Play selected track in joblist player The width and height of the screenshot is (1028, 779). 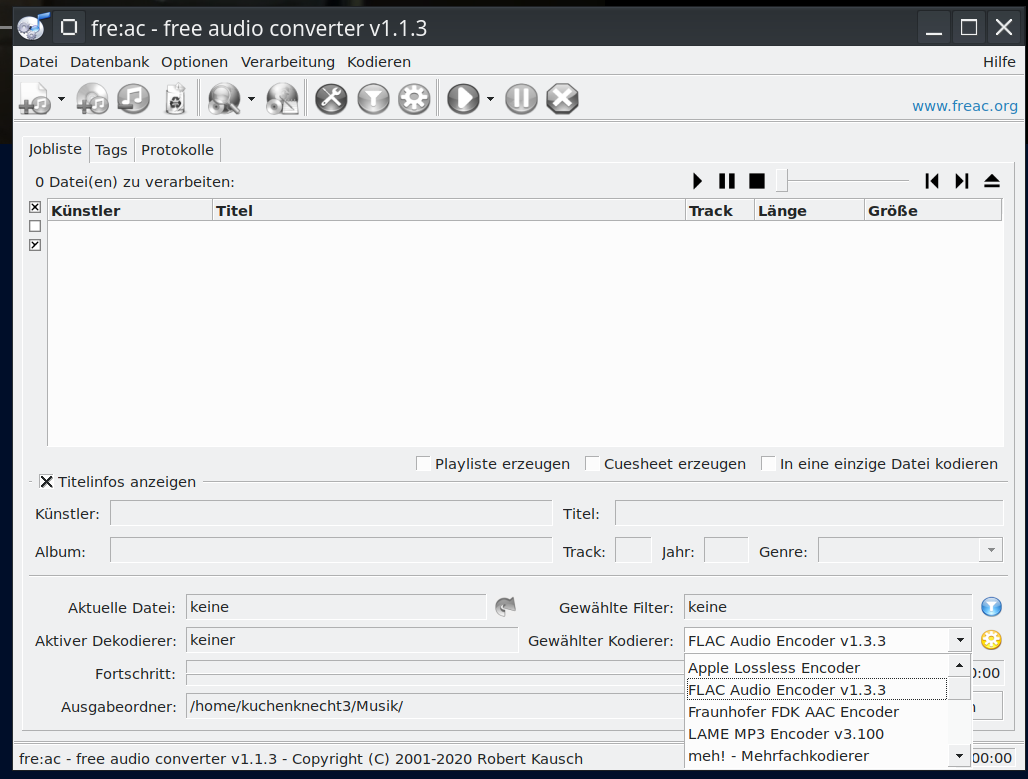(x=698, y=181)
